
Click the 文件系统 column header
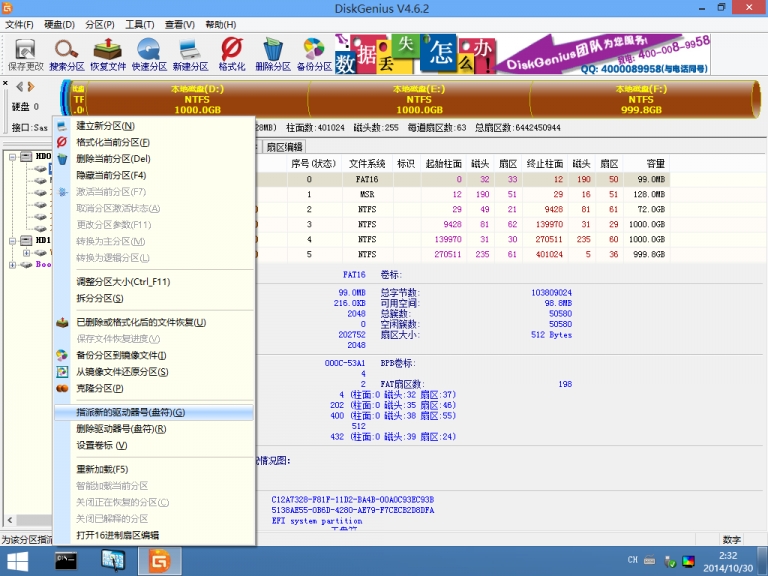tap(367, 164)
